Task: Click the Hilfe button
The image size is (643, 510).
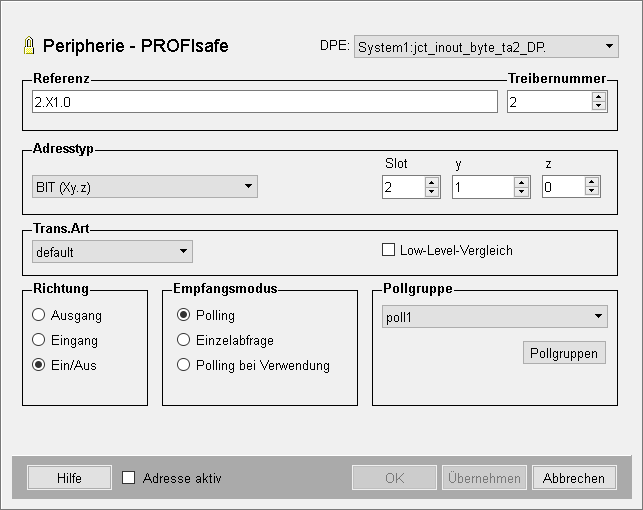Action: click(69, 478)
